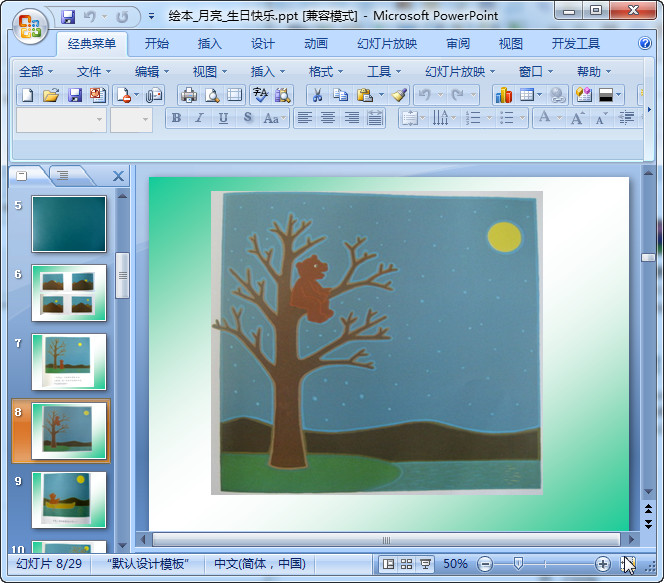This screenshot has width=664, height=583.
Task: Toggle text Shadow formatting
Action: (247, 118)
